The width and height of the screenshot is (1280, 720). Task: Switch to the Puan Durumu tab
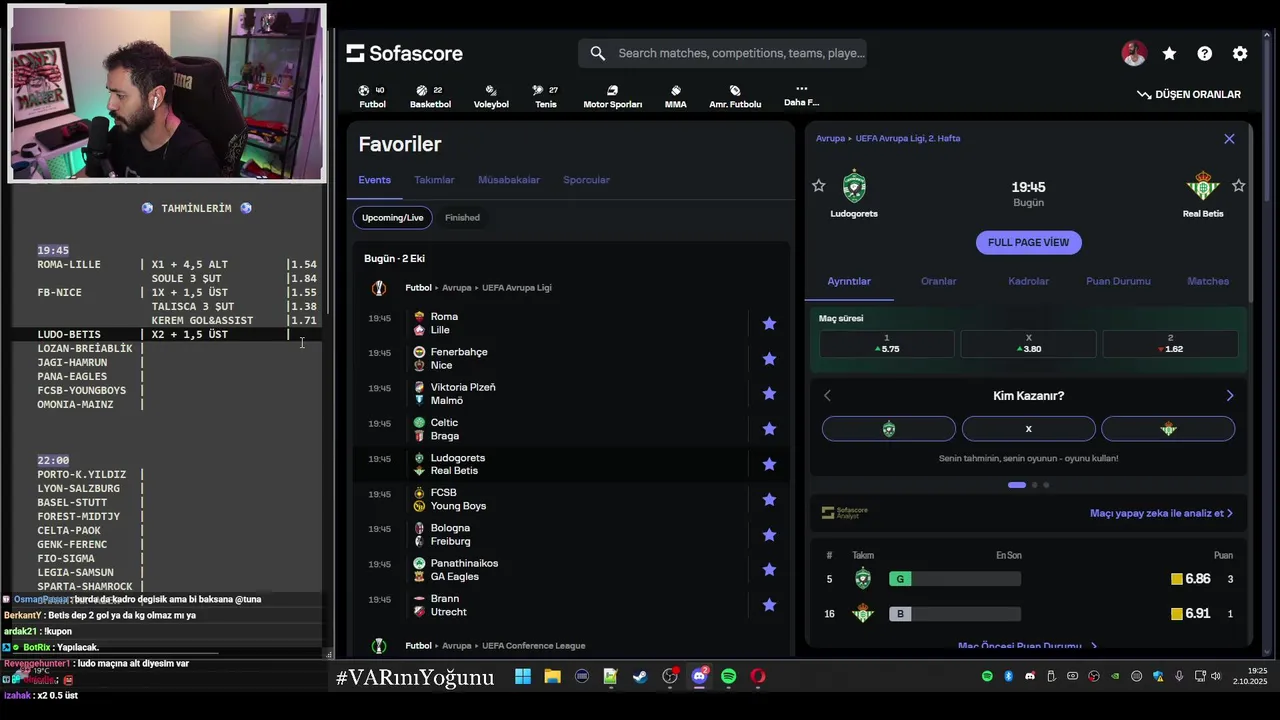click(1118, 281)
